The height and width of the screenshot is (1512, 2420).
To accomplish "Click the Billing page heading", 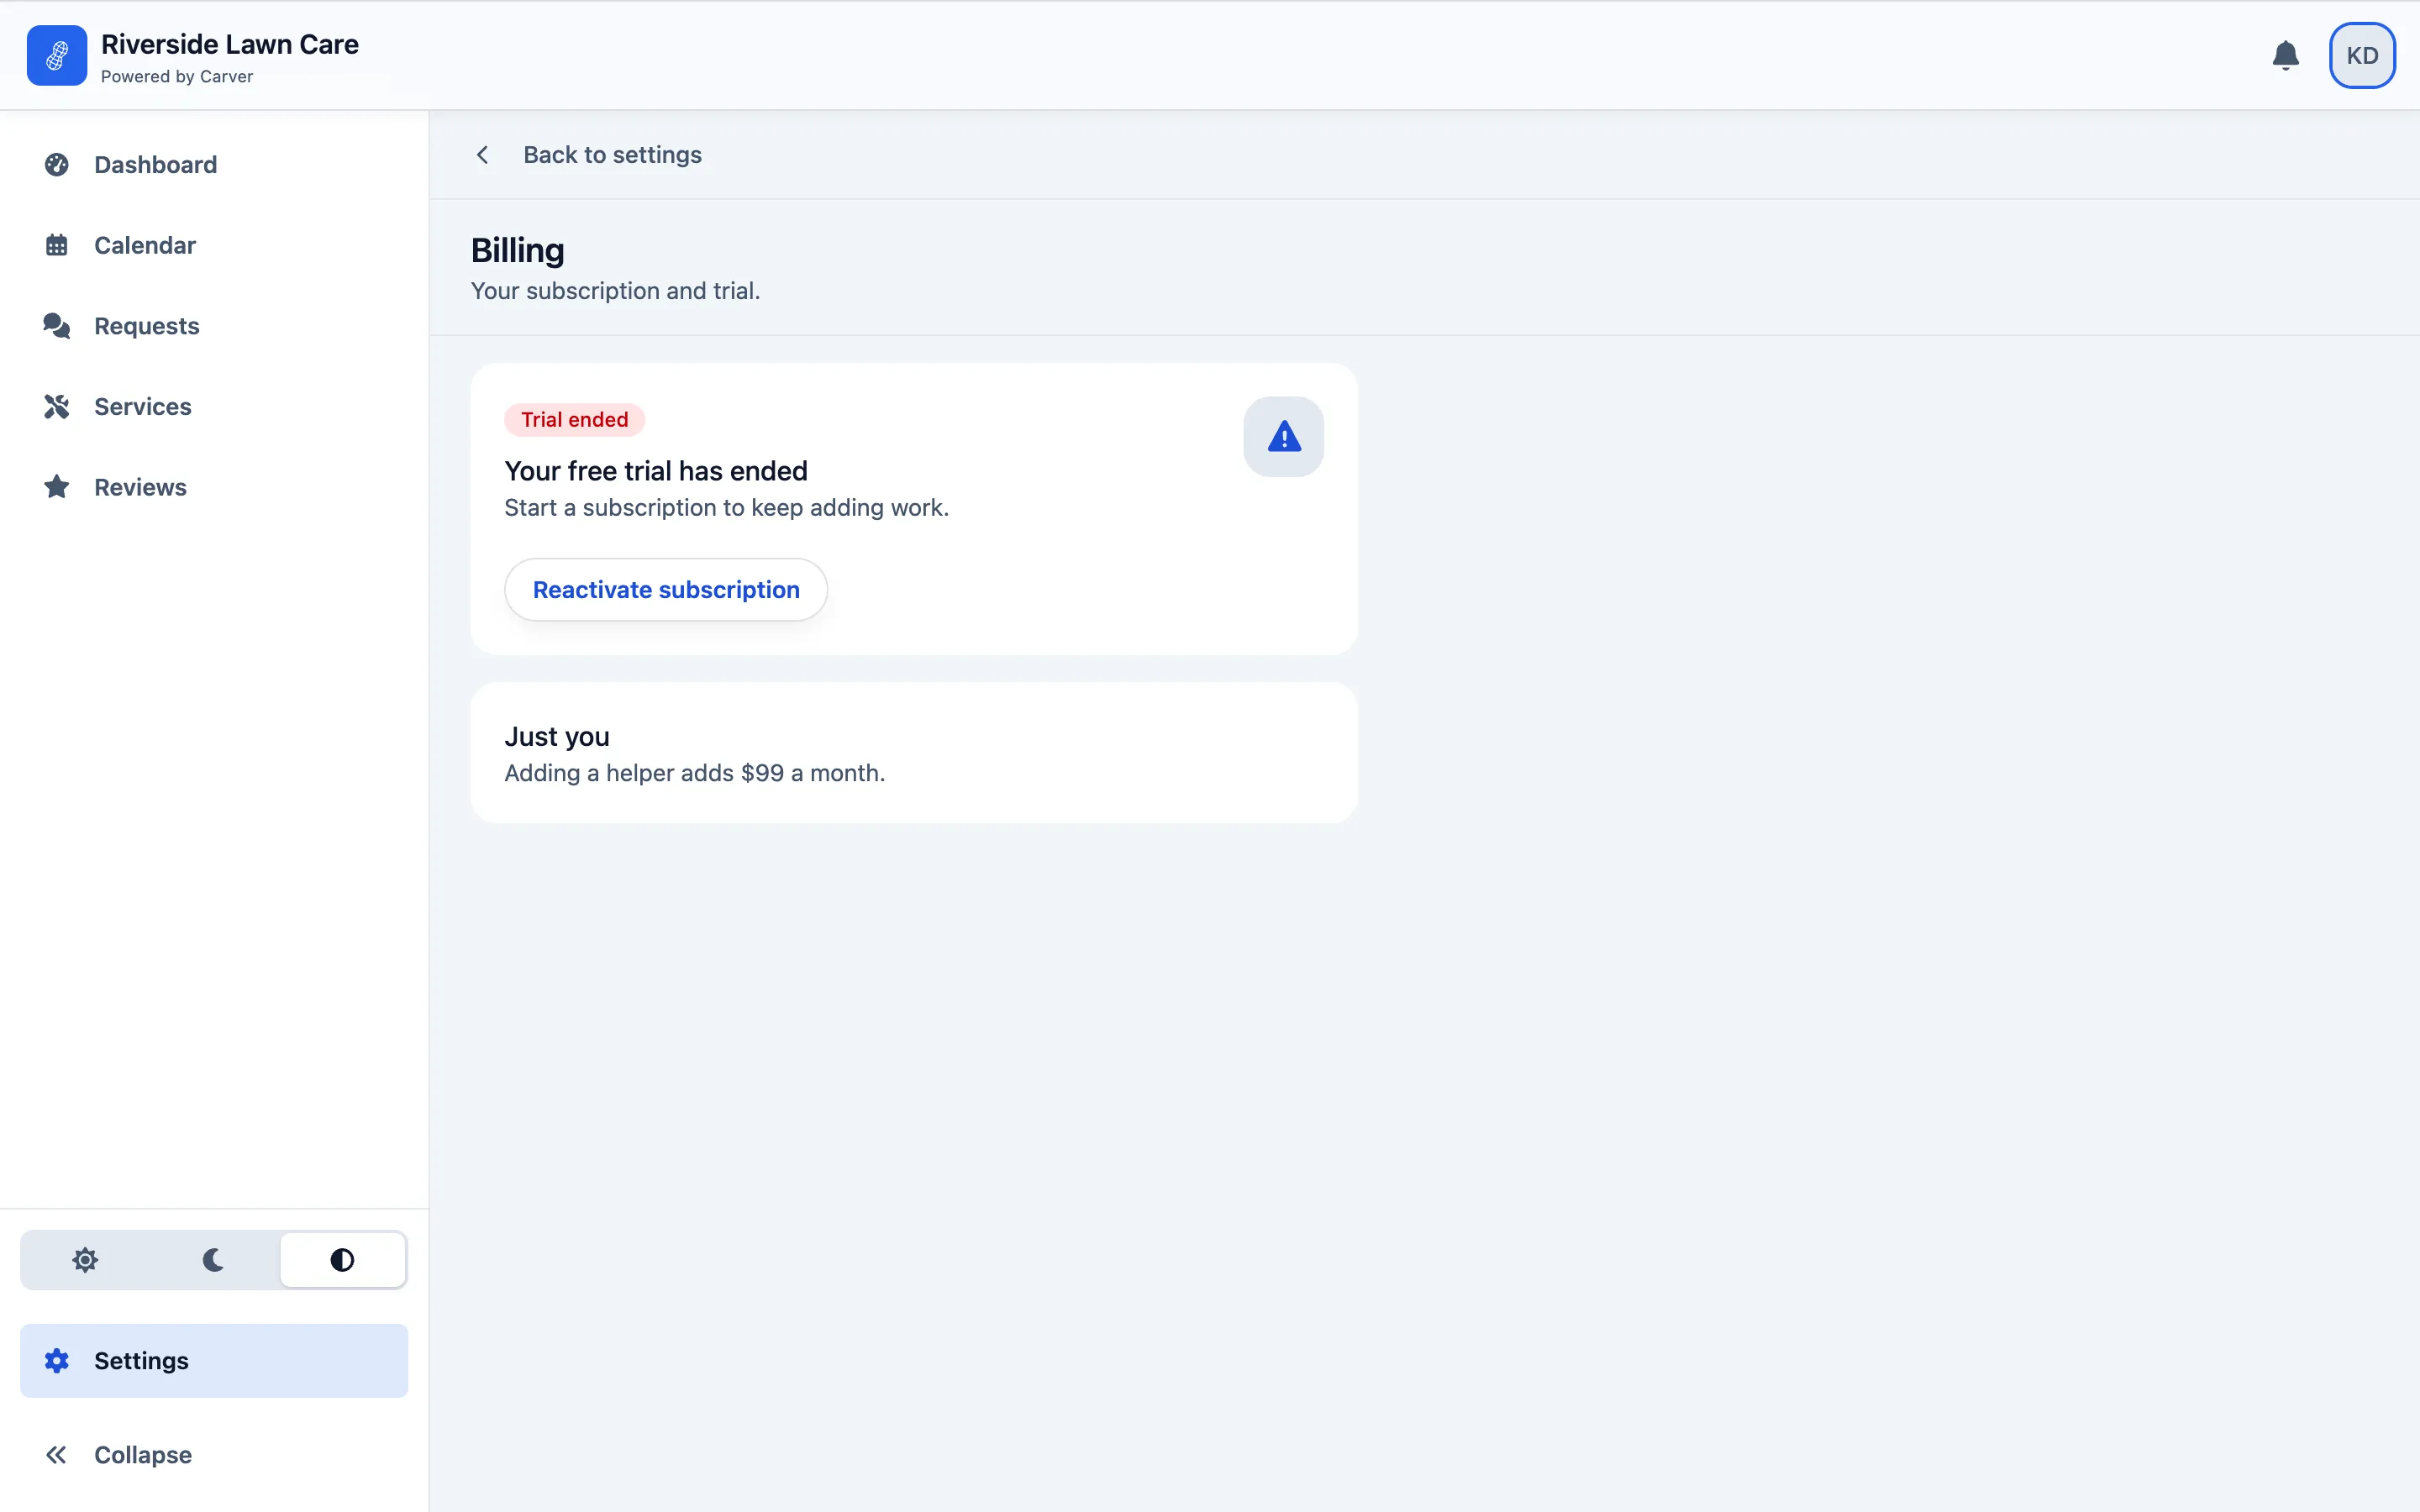I will point(518,250).
